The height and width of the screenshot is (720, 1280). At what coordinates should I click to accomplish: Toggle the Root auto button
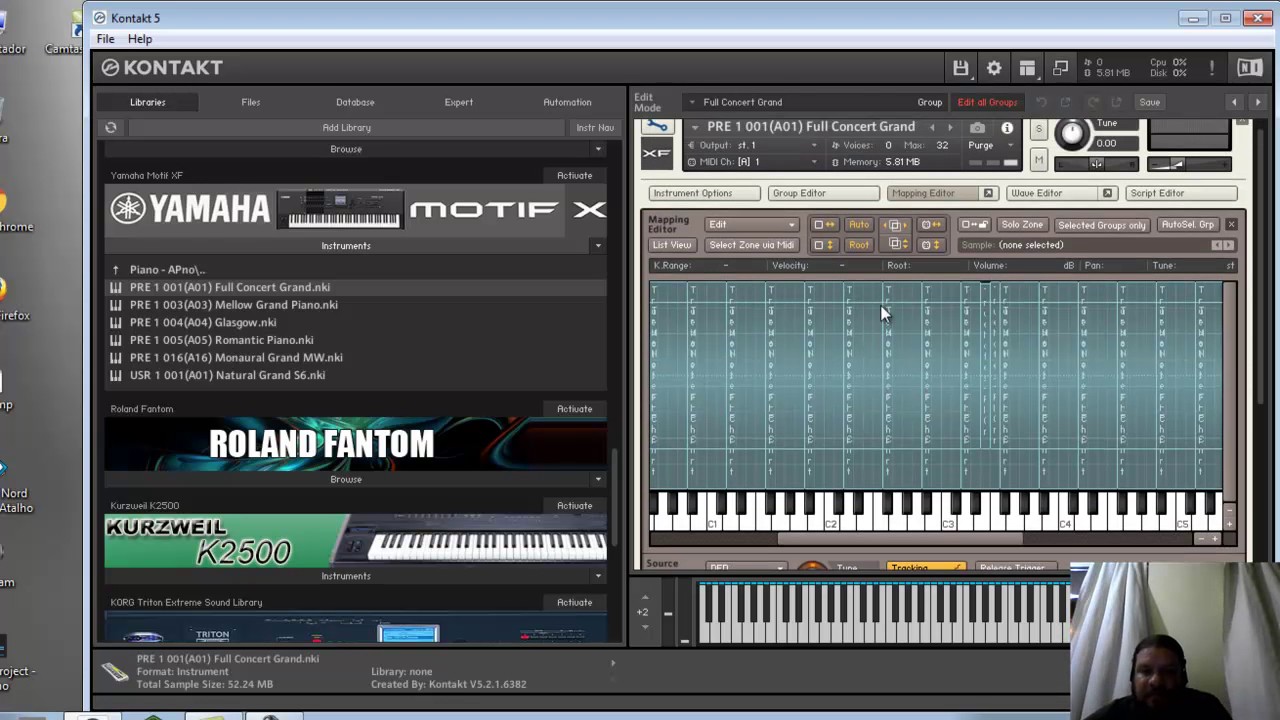tap(859, 245)
